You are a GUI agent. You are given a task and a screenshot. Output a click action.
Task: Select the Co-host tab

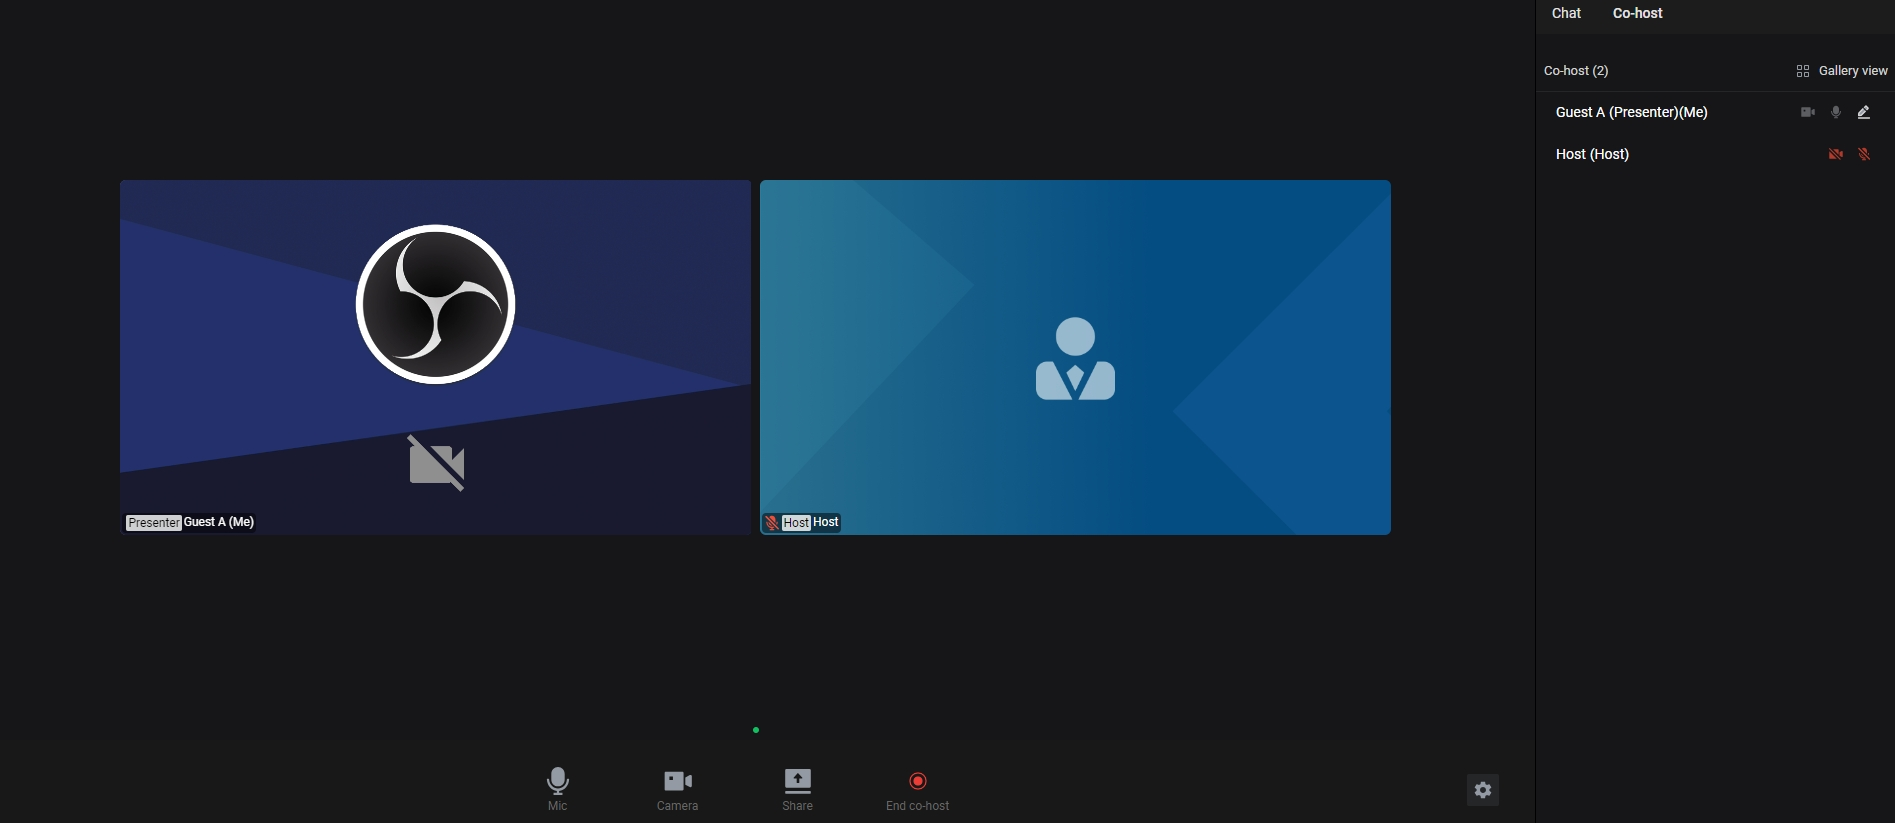click(1637, 13)
